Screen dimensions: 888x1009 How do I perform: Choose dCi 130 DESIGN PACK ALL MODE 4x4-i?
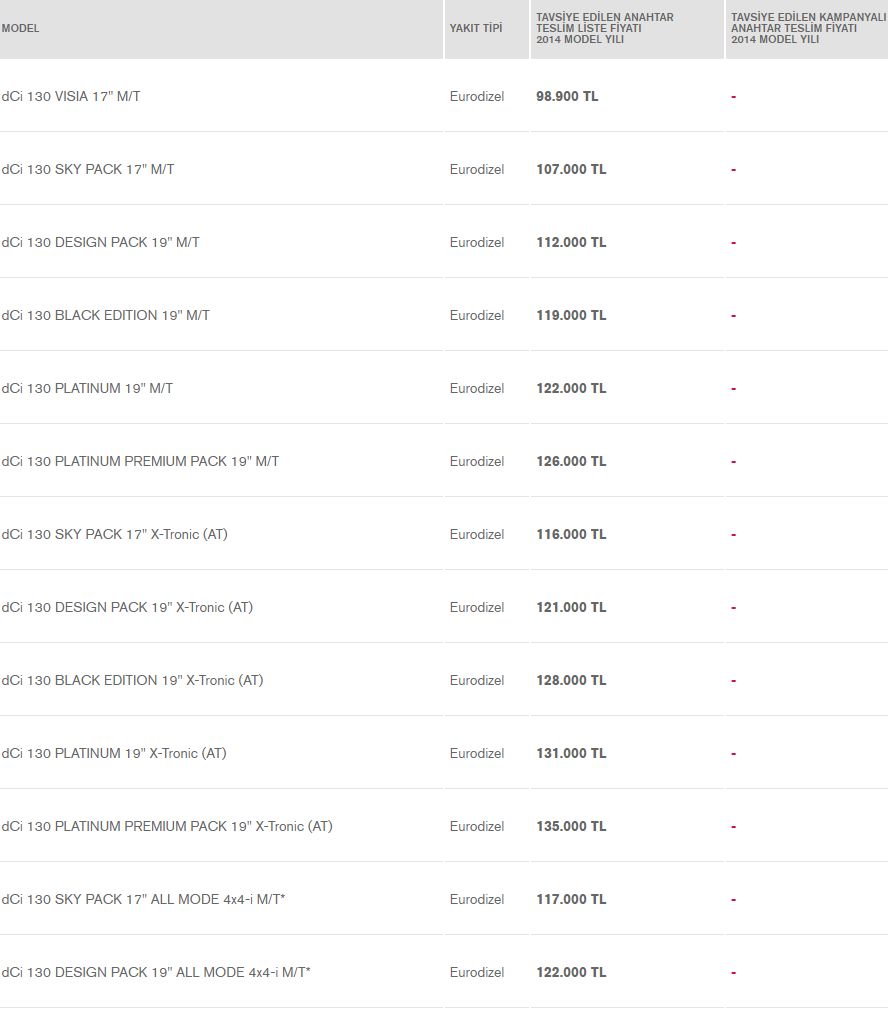click(156, 972)
